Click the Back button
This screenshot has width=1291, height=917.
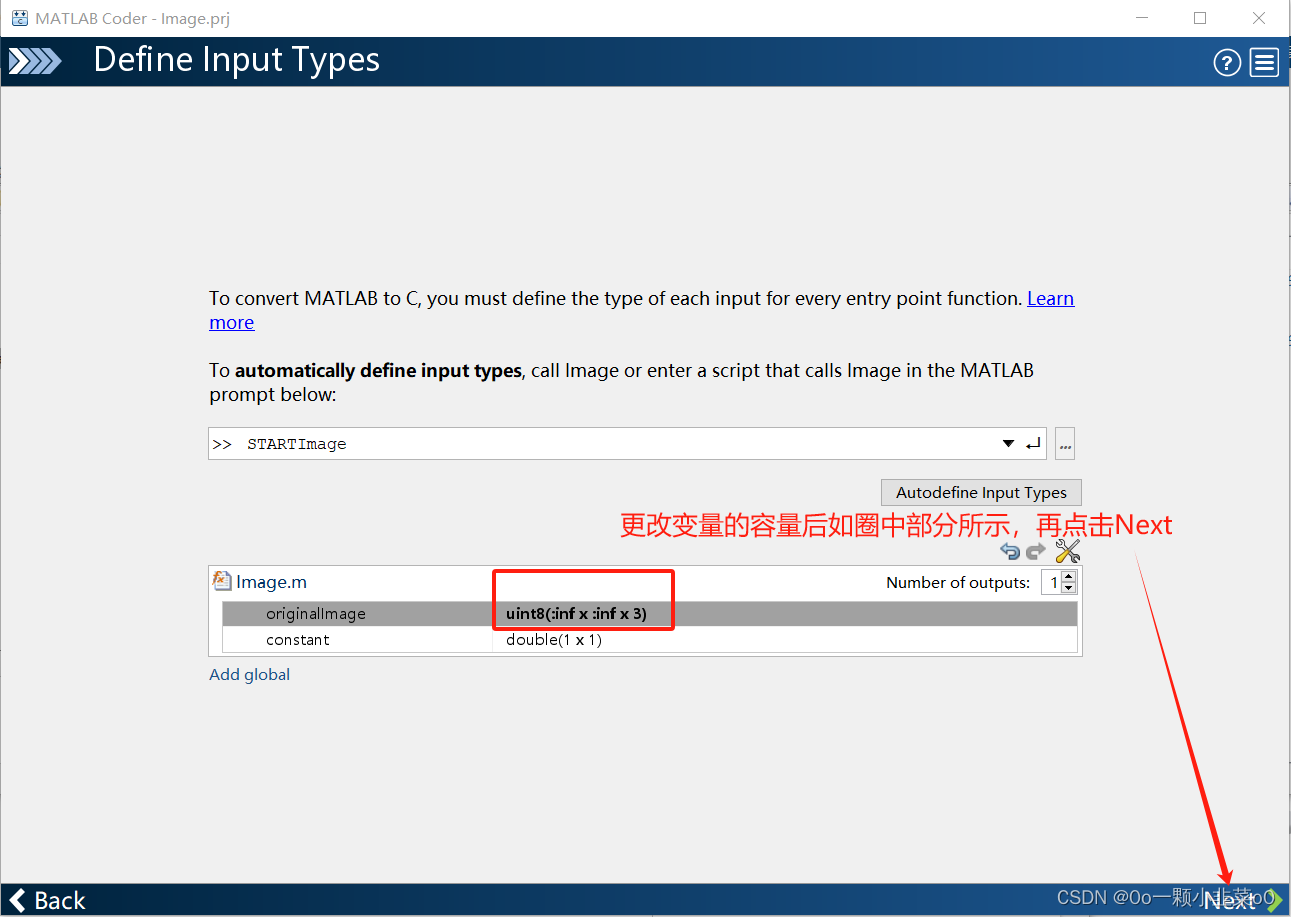click(46, 899)
